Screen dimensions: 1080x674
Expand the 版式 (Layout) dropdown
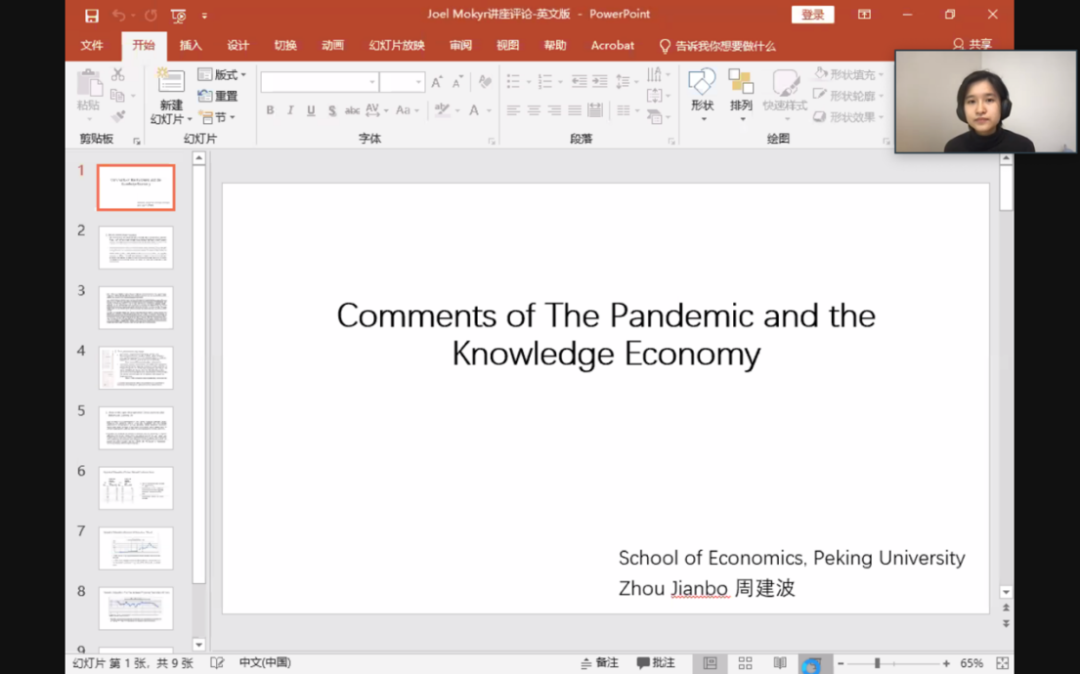pyautogui.click(x=222, y=75)
